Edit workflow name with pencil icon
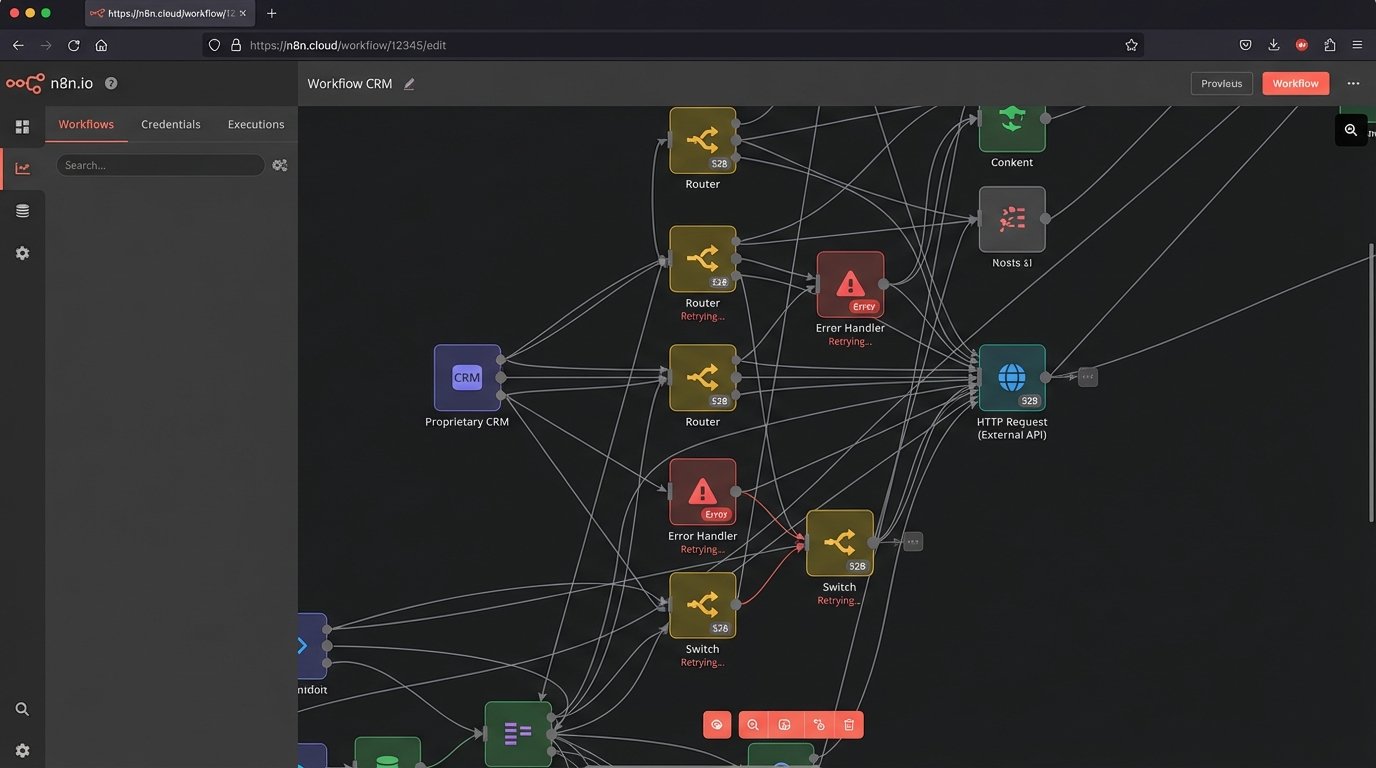The width and height of the screenshot is (1376, 768). pos(409,84)
